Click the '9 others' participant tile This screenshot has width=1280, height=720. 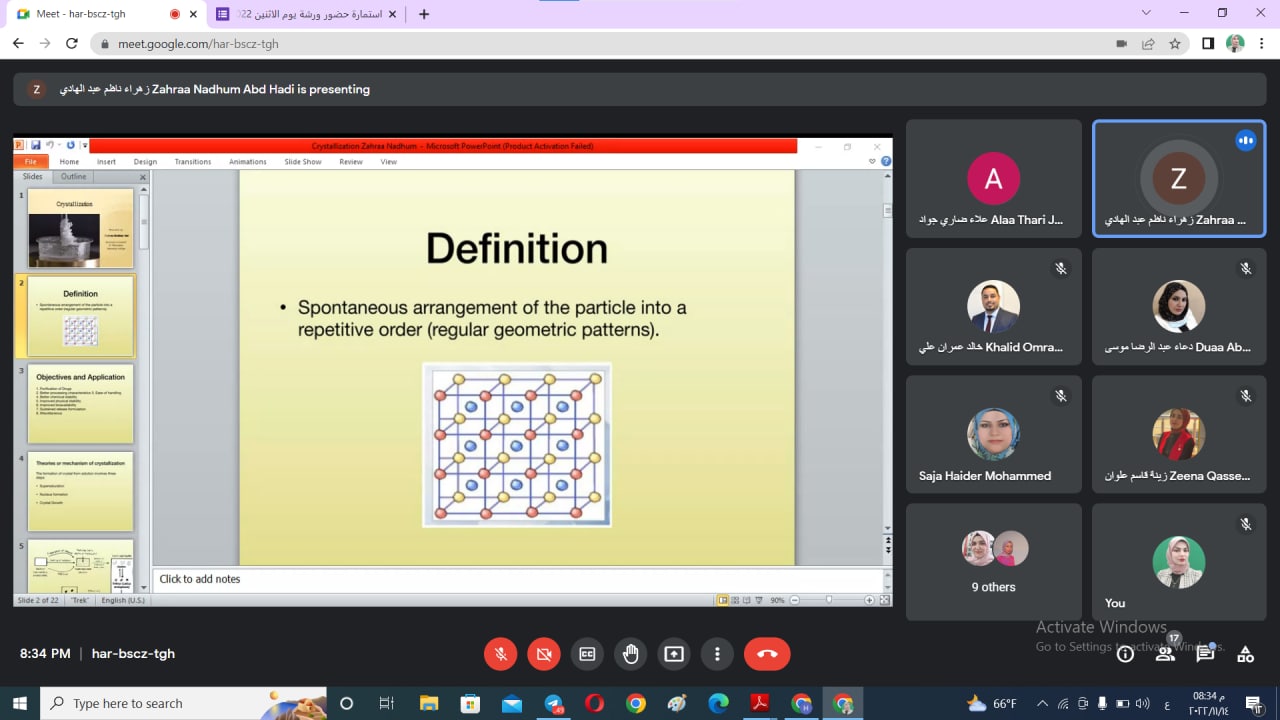pyautogui.click(x=993, y=561)
